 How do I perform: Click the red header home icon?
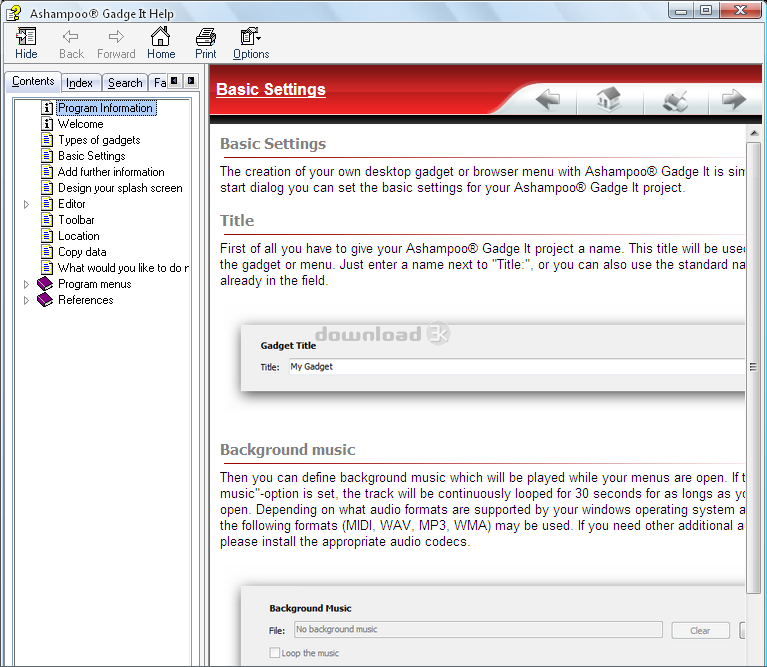(609, 99)
